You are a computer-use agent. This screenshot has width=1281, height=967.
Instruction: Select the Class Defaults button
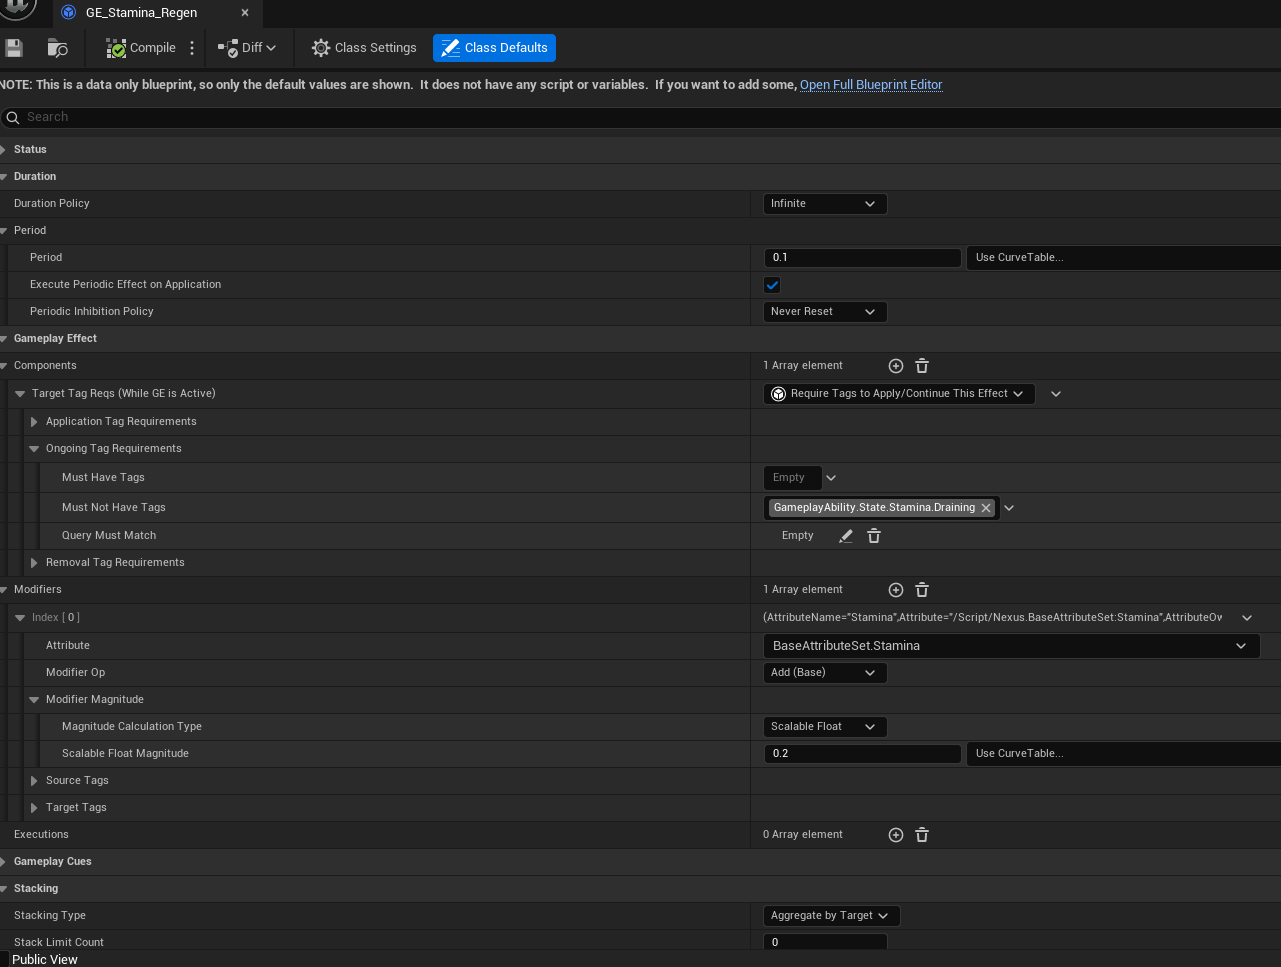point(494,48)
